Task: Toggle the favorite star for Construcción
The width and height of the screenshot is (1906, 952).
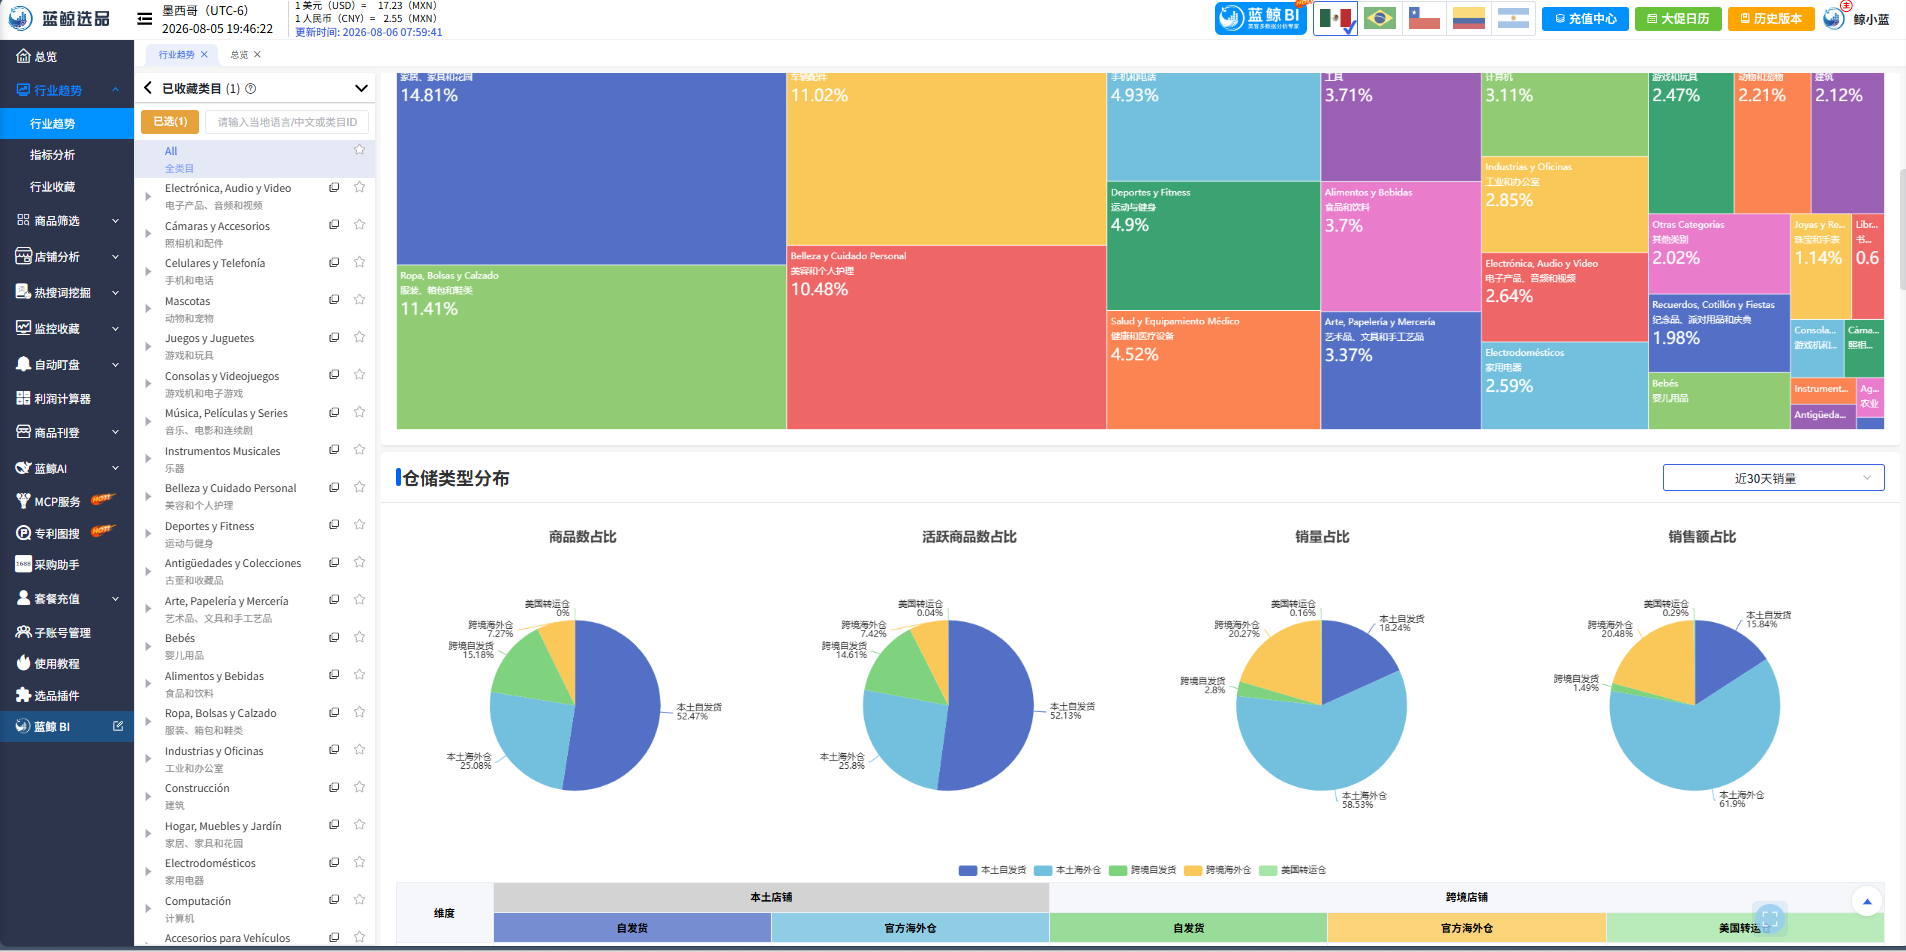Action: click(359, 787)
